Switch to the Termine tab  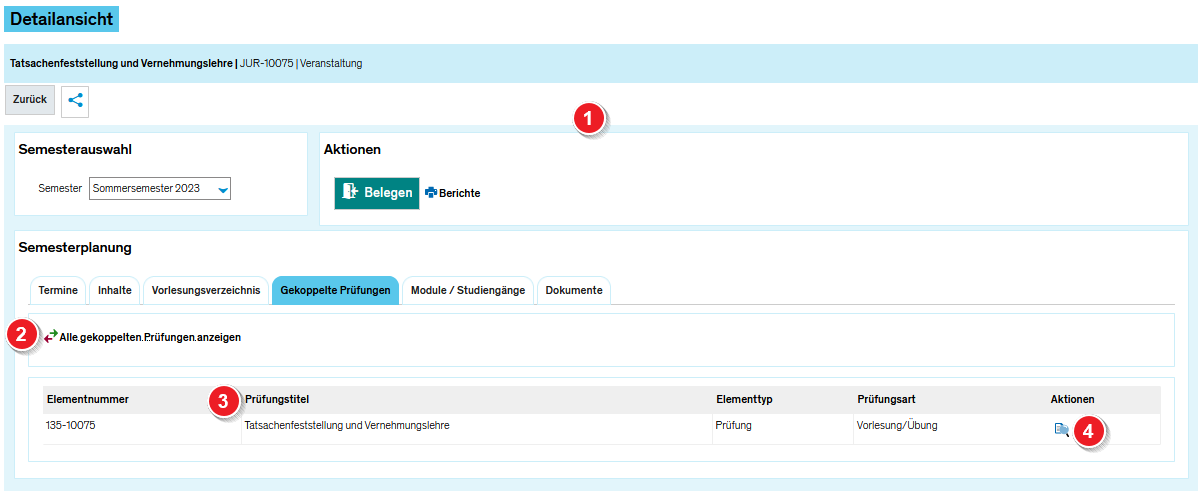[x=58, y=290]
